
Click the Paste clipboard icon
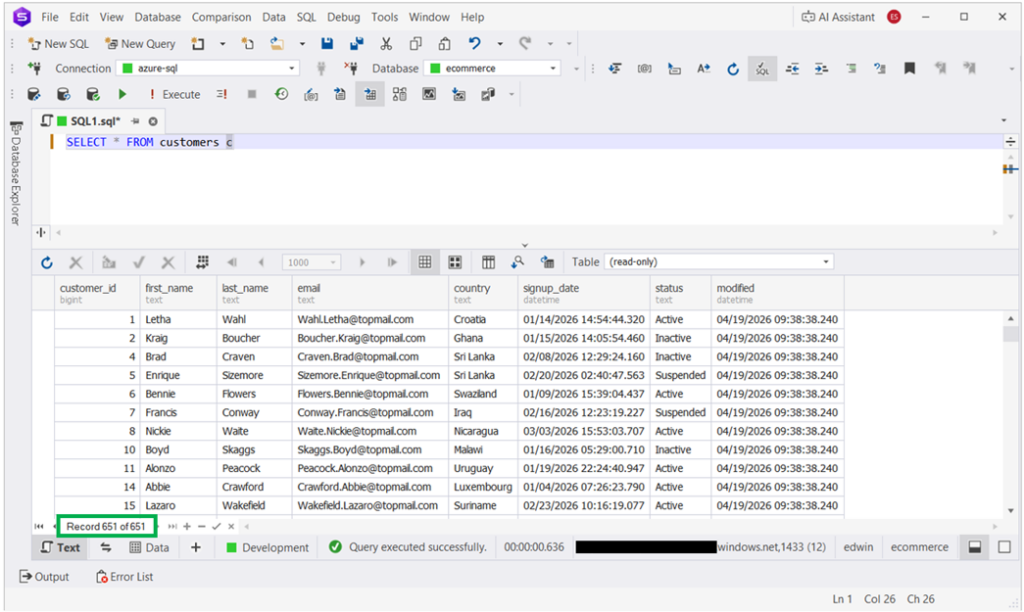click(x=445, y=44)
